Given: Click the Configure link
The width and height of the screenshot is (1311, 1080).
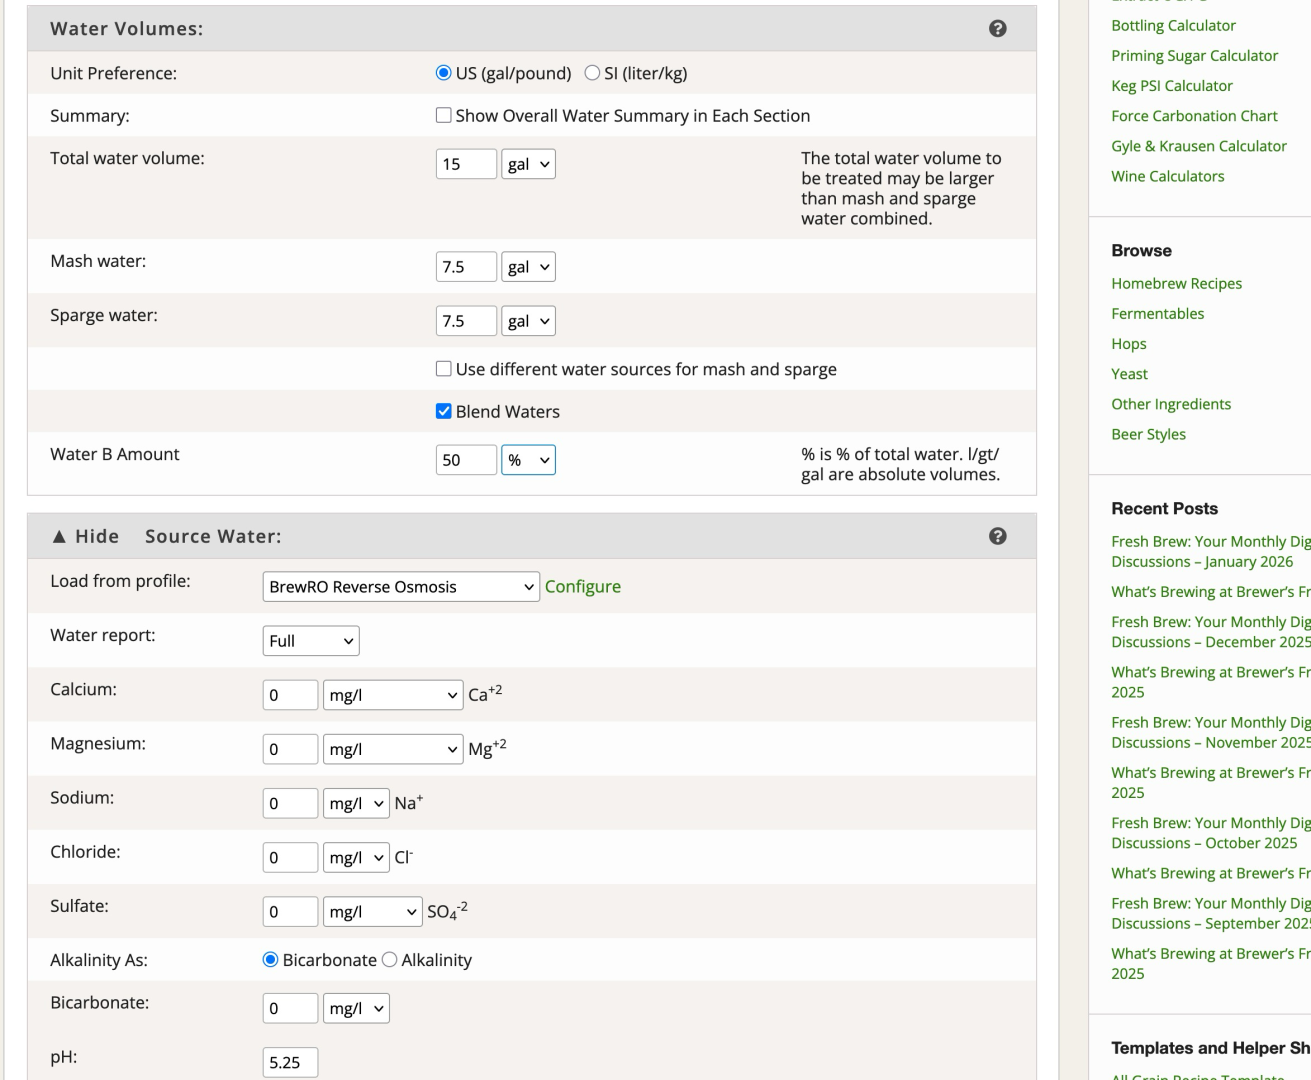Looking at the screenshot, I should [582, 587].
